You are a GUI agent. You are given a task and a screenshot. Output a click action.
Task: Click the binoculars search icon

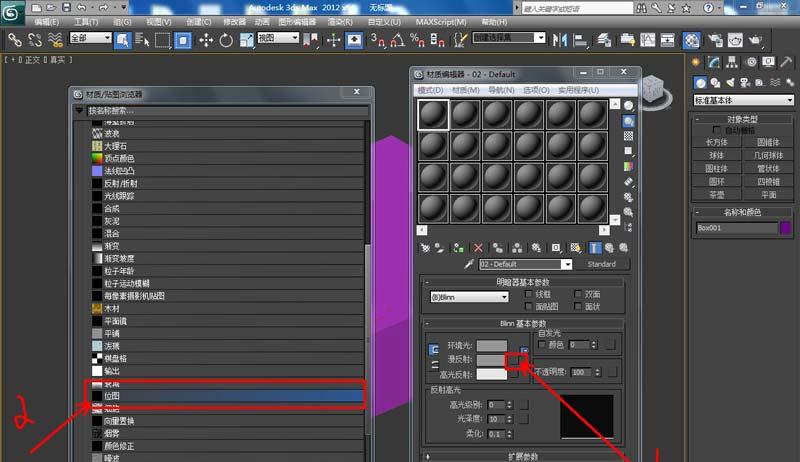[641, 8]
